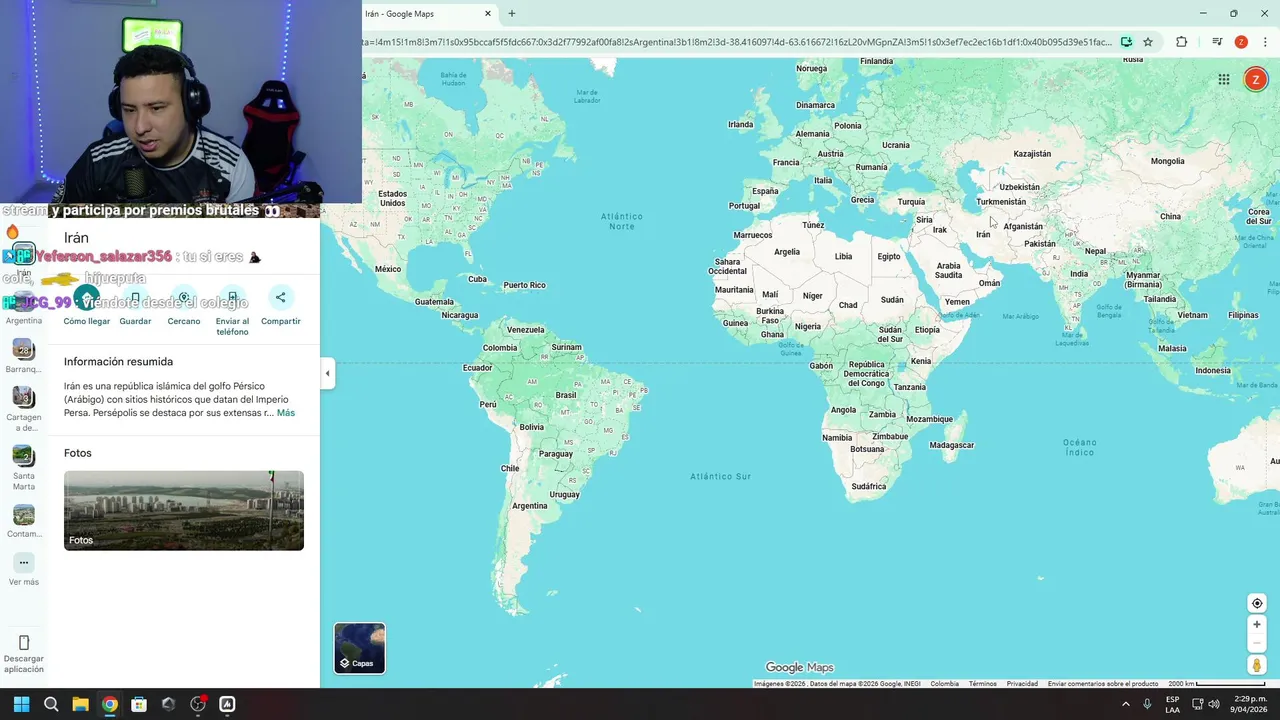Click the Información resumida heading
This screenshot has height=720, width=1280.
(118, 362)
